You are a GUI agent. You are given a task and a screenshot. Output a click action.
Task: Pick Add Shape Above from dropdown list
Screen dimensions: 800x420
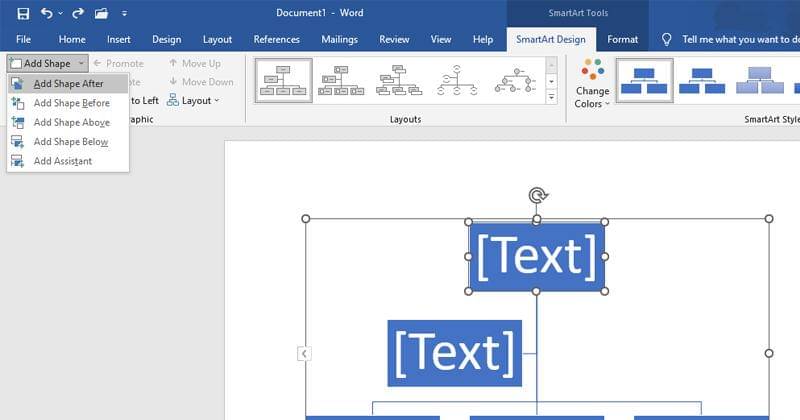(71, 122)
